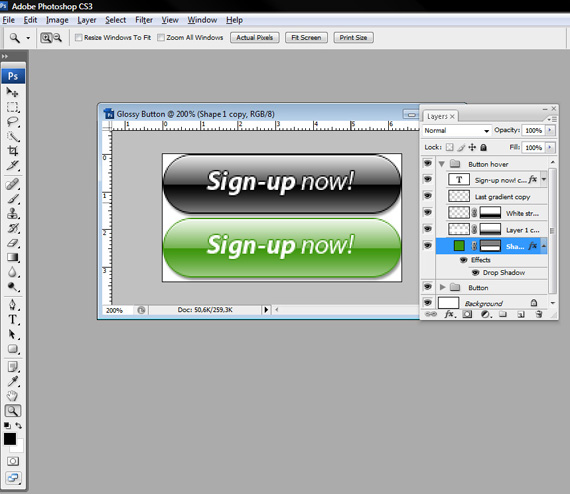Create new adjustment layer

(485, 314)
